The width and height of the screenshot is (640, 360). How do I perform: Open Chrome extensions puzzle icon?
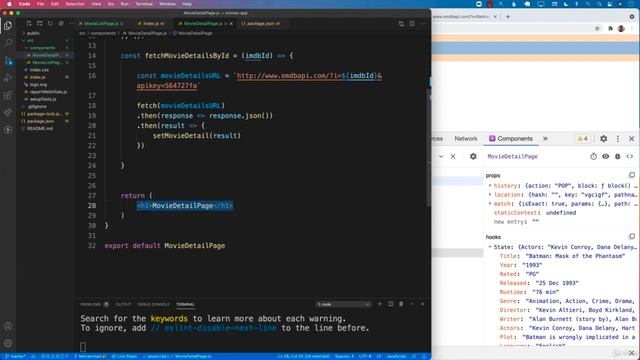tap(610, 29)
